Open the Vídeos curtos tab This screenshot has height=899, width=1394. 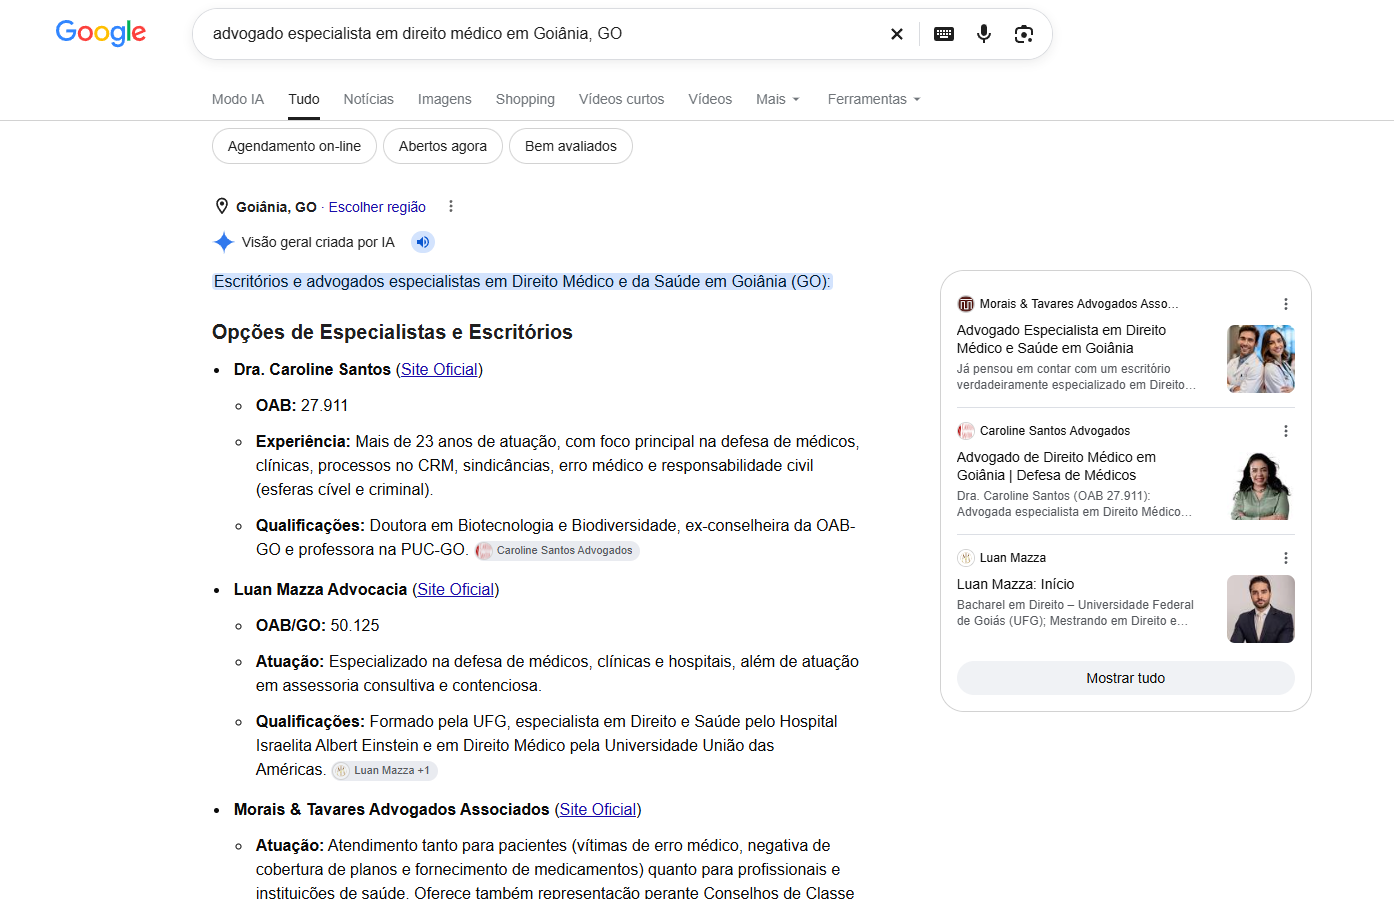tap(622, 99)
